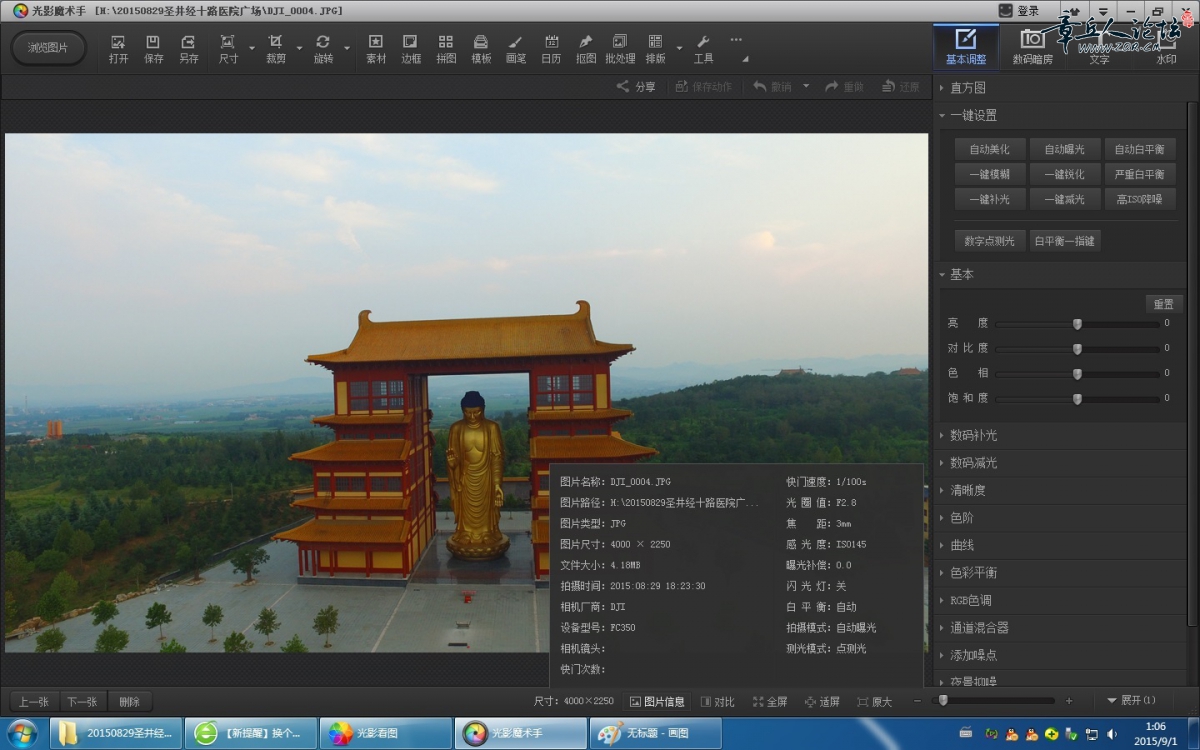Click the zoom slider handle in bottom bar
The image size is (1200, 750).
[942, 701]
